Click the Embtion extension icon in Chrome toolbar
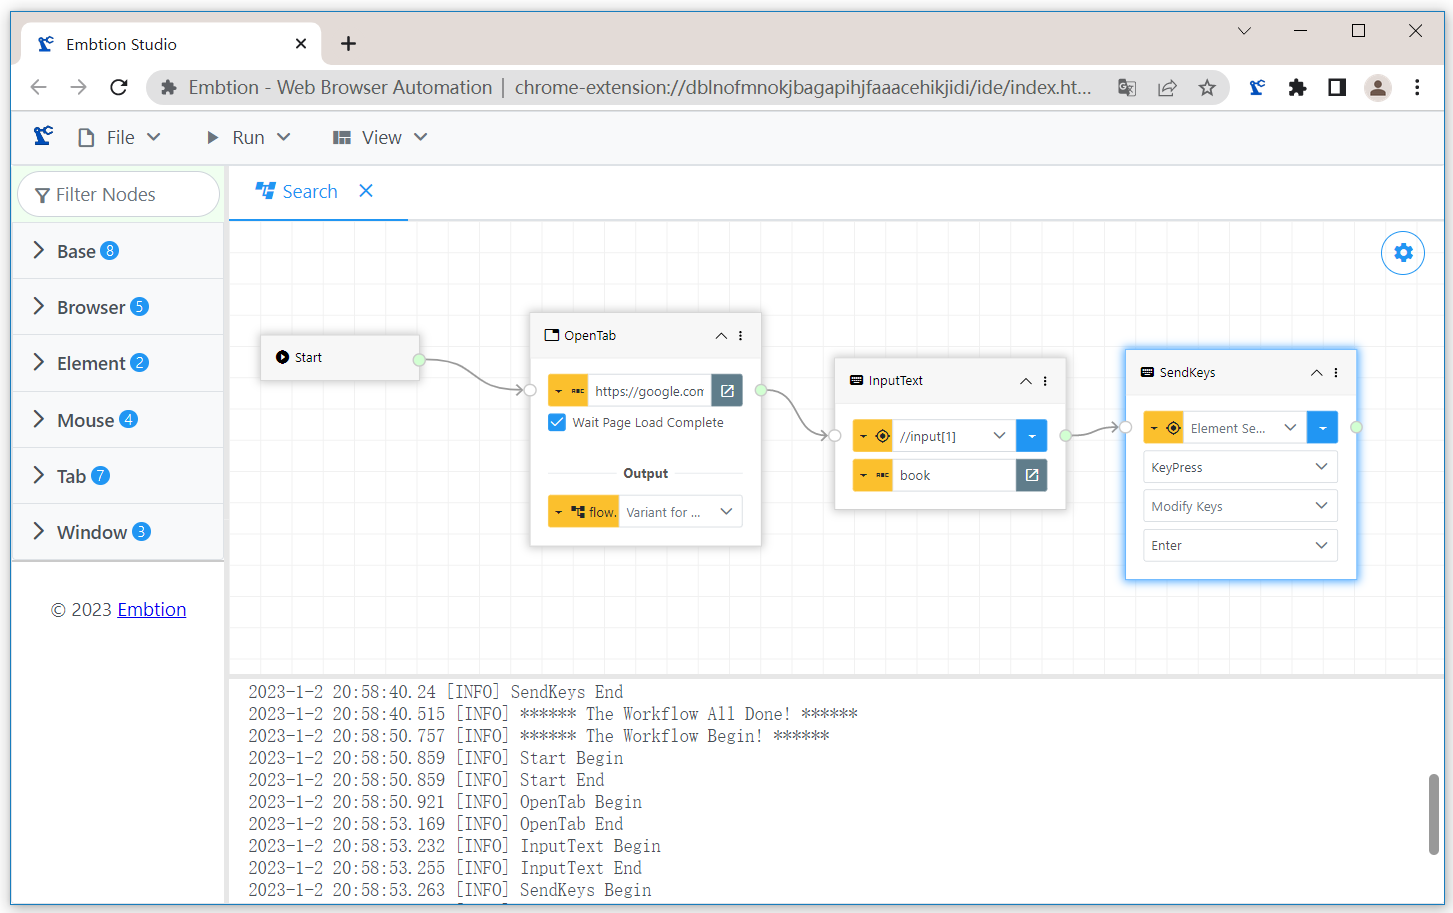The width and height of the screenshot is (1453, 913). coord(1257,88)
